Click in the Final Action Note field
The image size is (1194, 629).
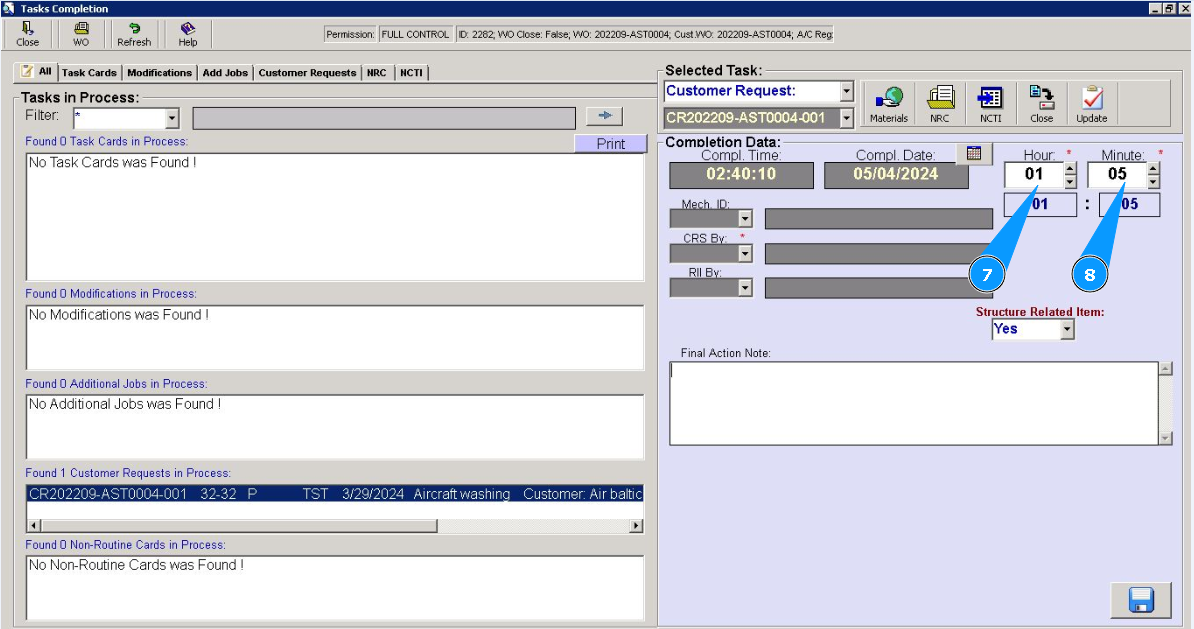coord(912,402)
